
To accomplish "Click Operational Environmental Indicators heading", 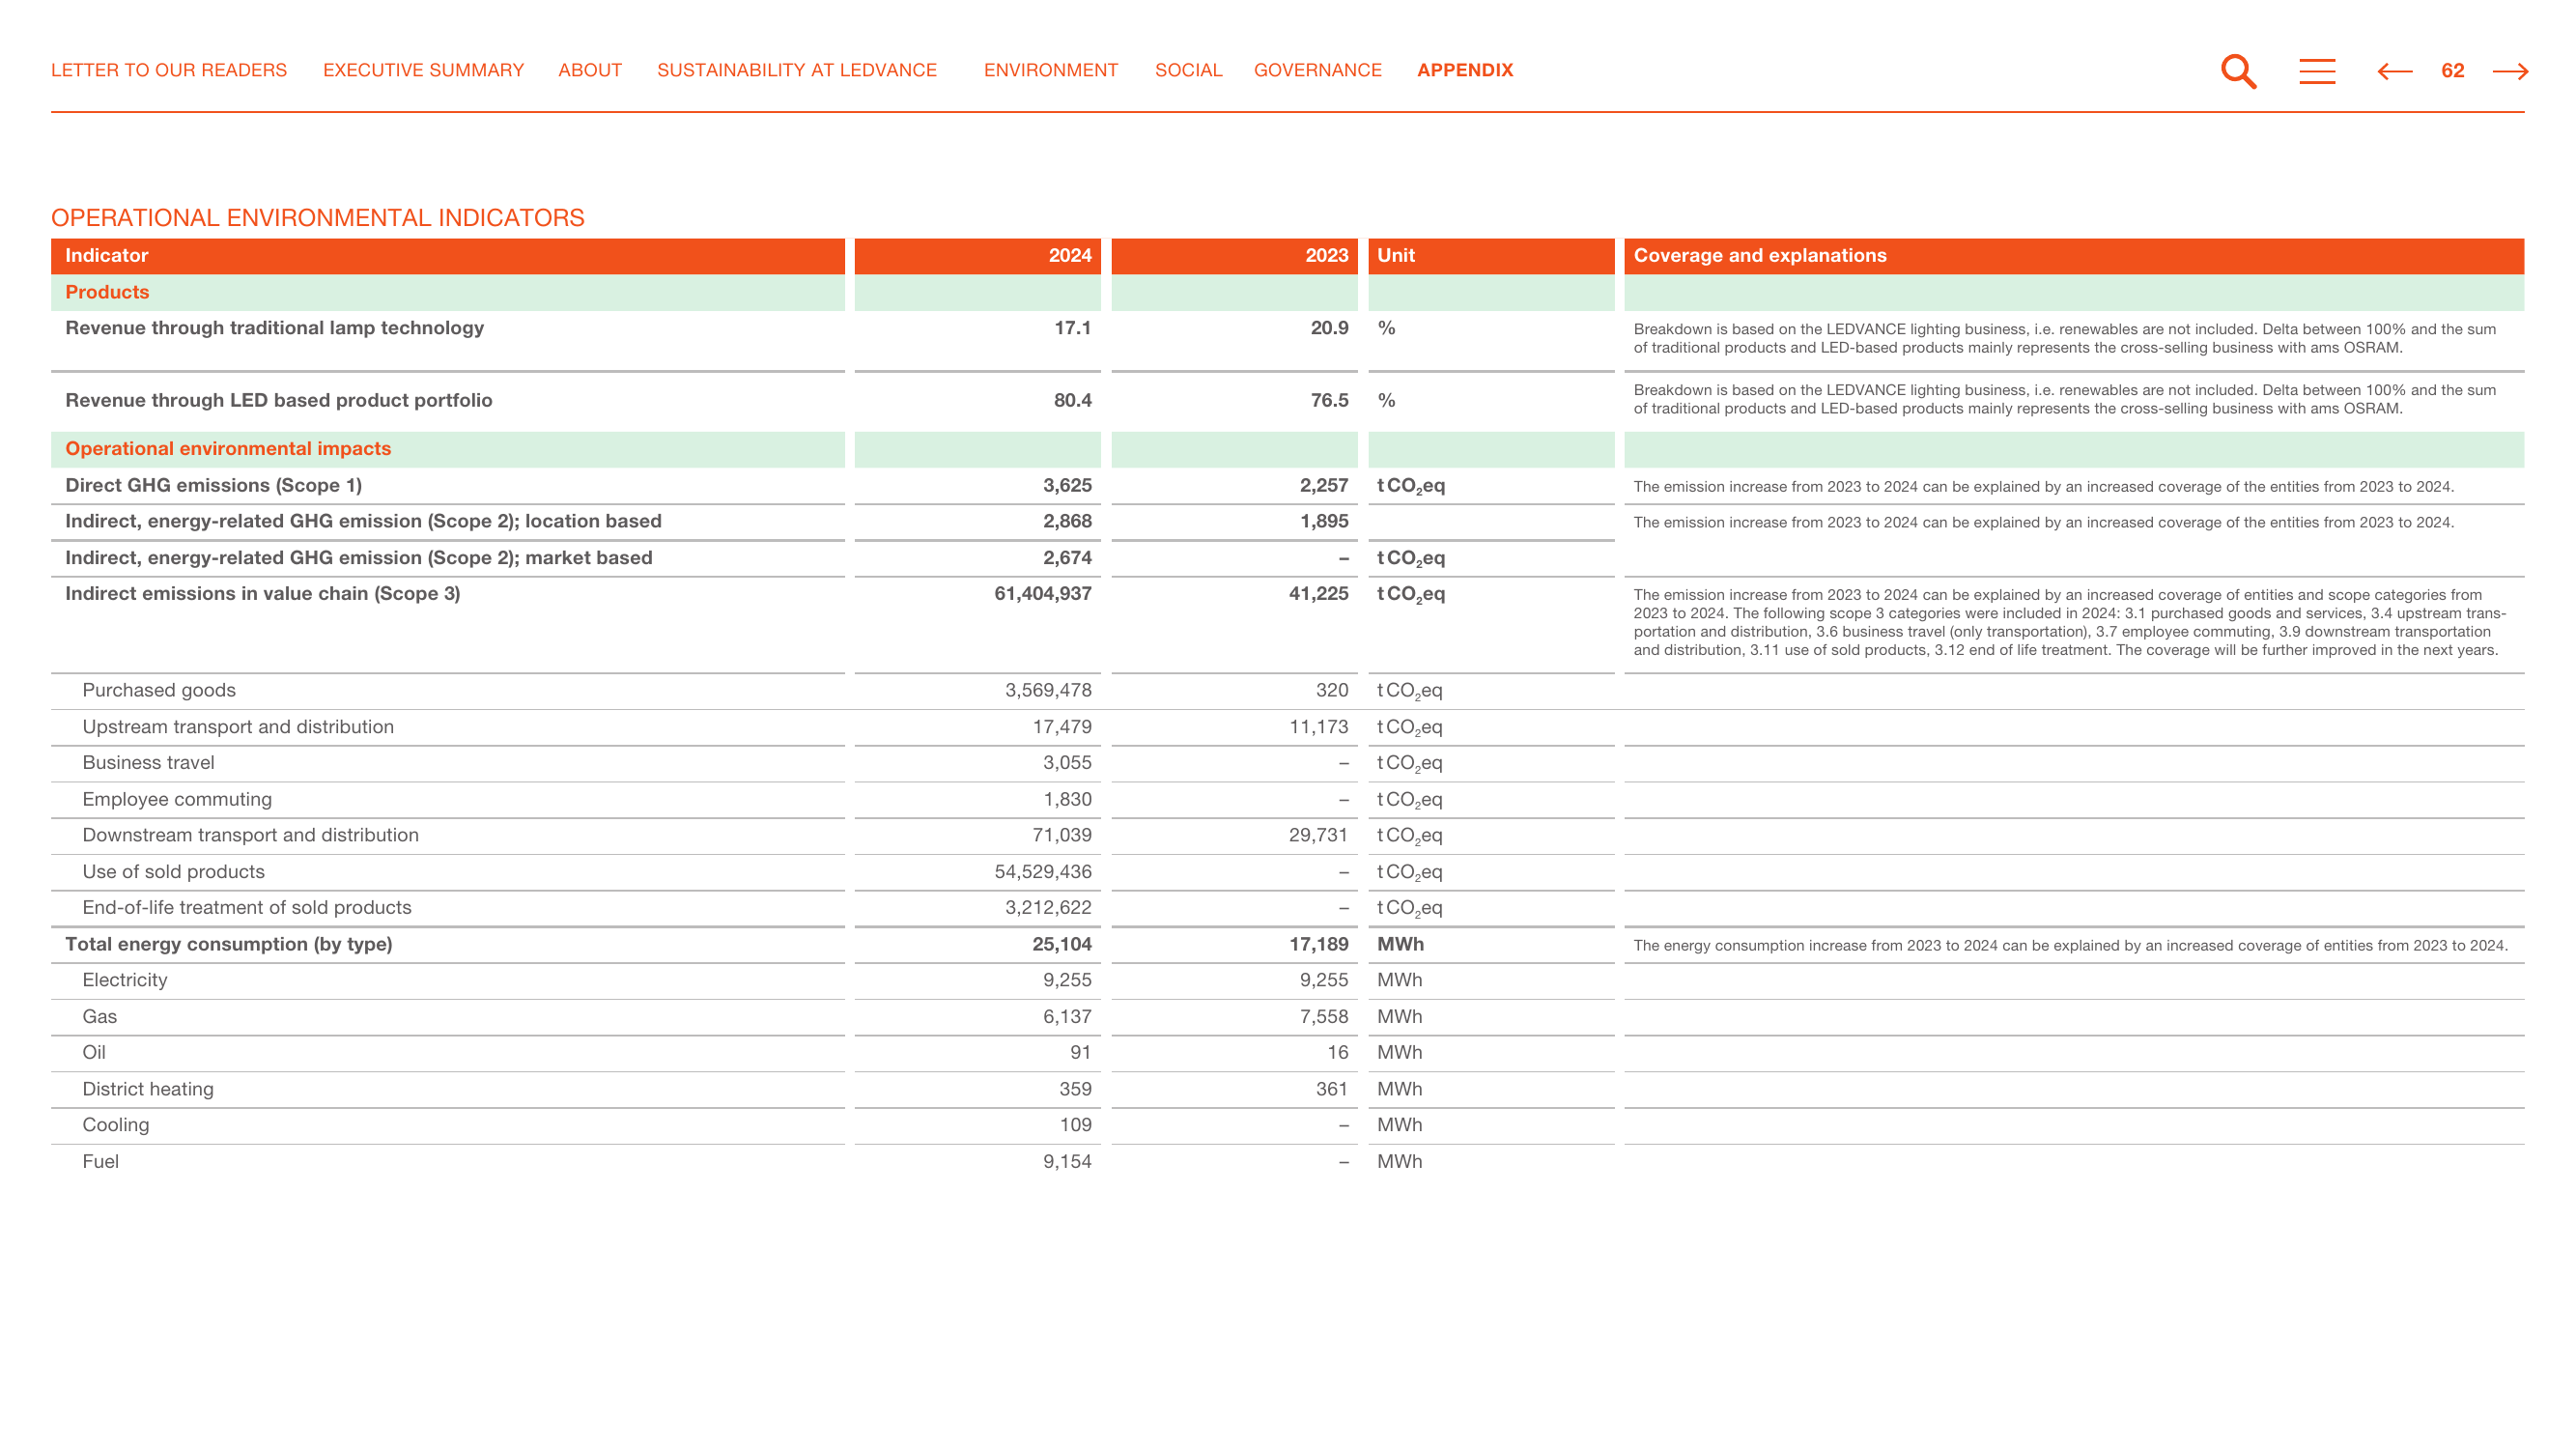I will 318,218.
